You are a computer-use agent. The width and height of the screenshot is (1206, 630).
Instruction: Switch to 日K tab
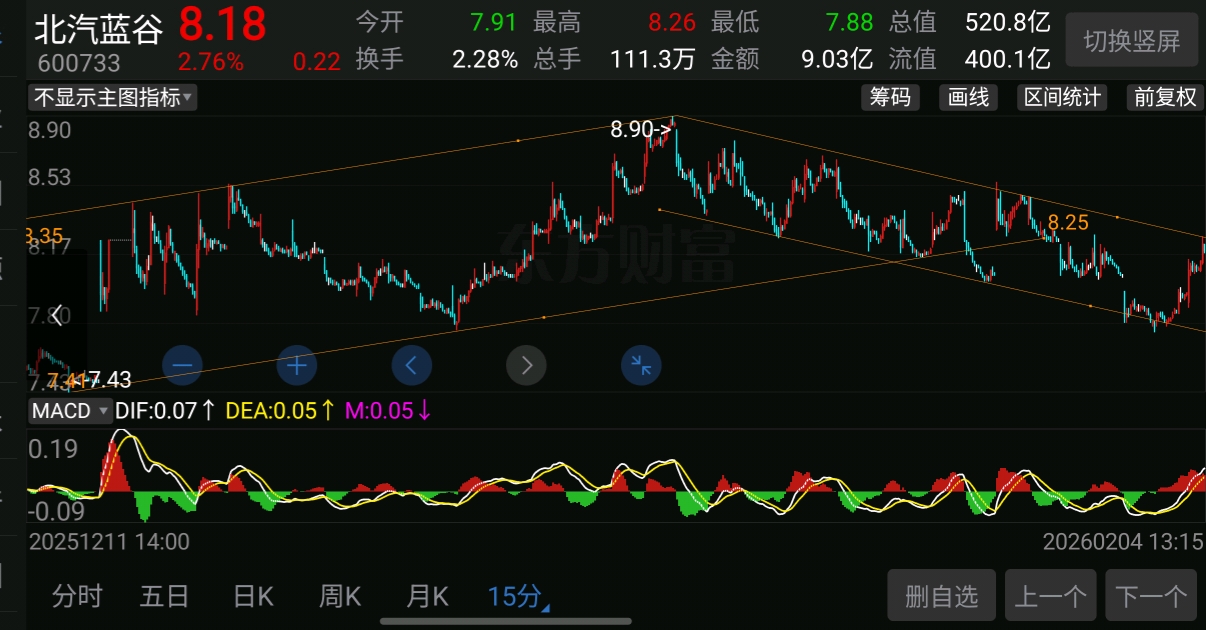252,597
